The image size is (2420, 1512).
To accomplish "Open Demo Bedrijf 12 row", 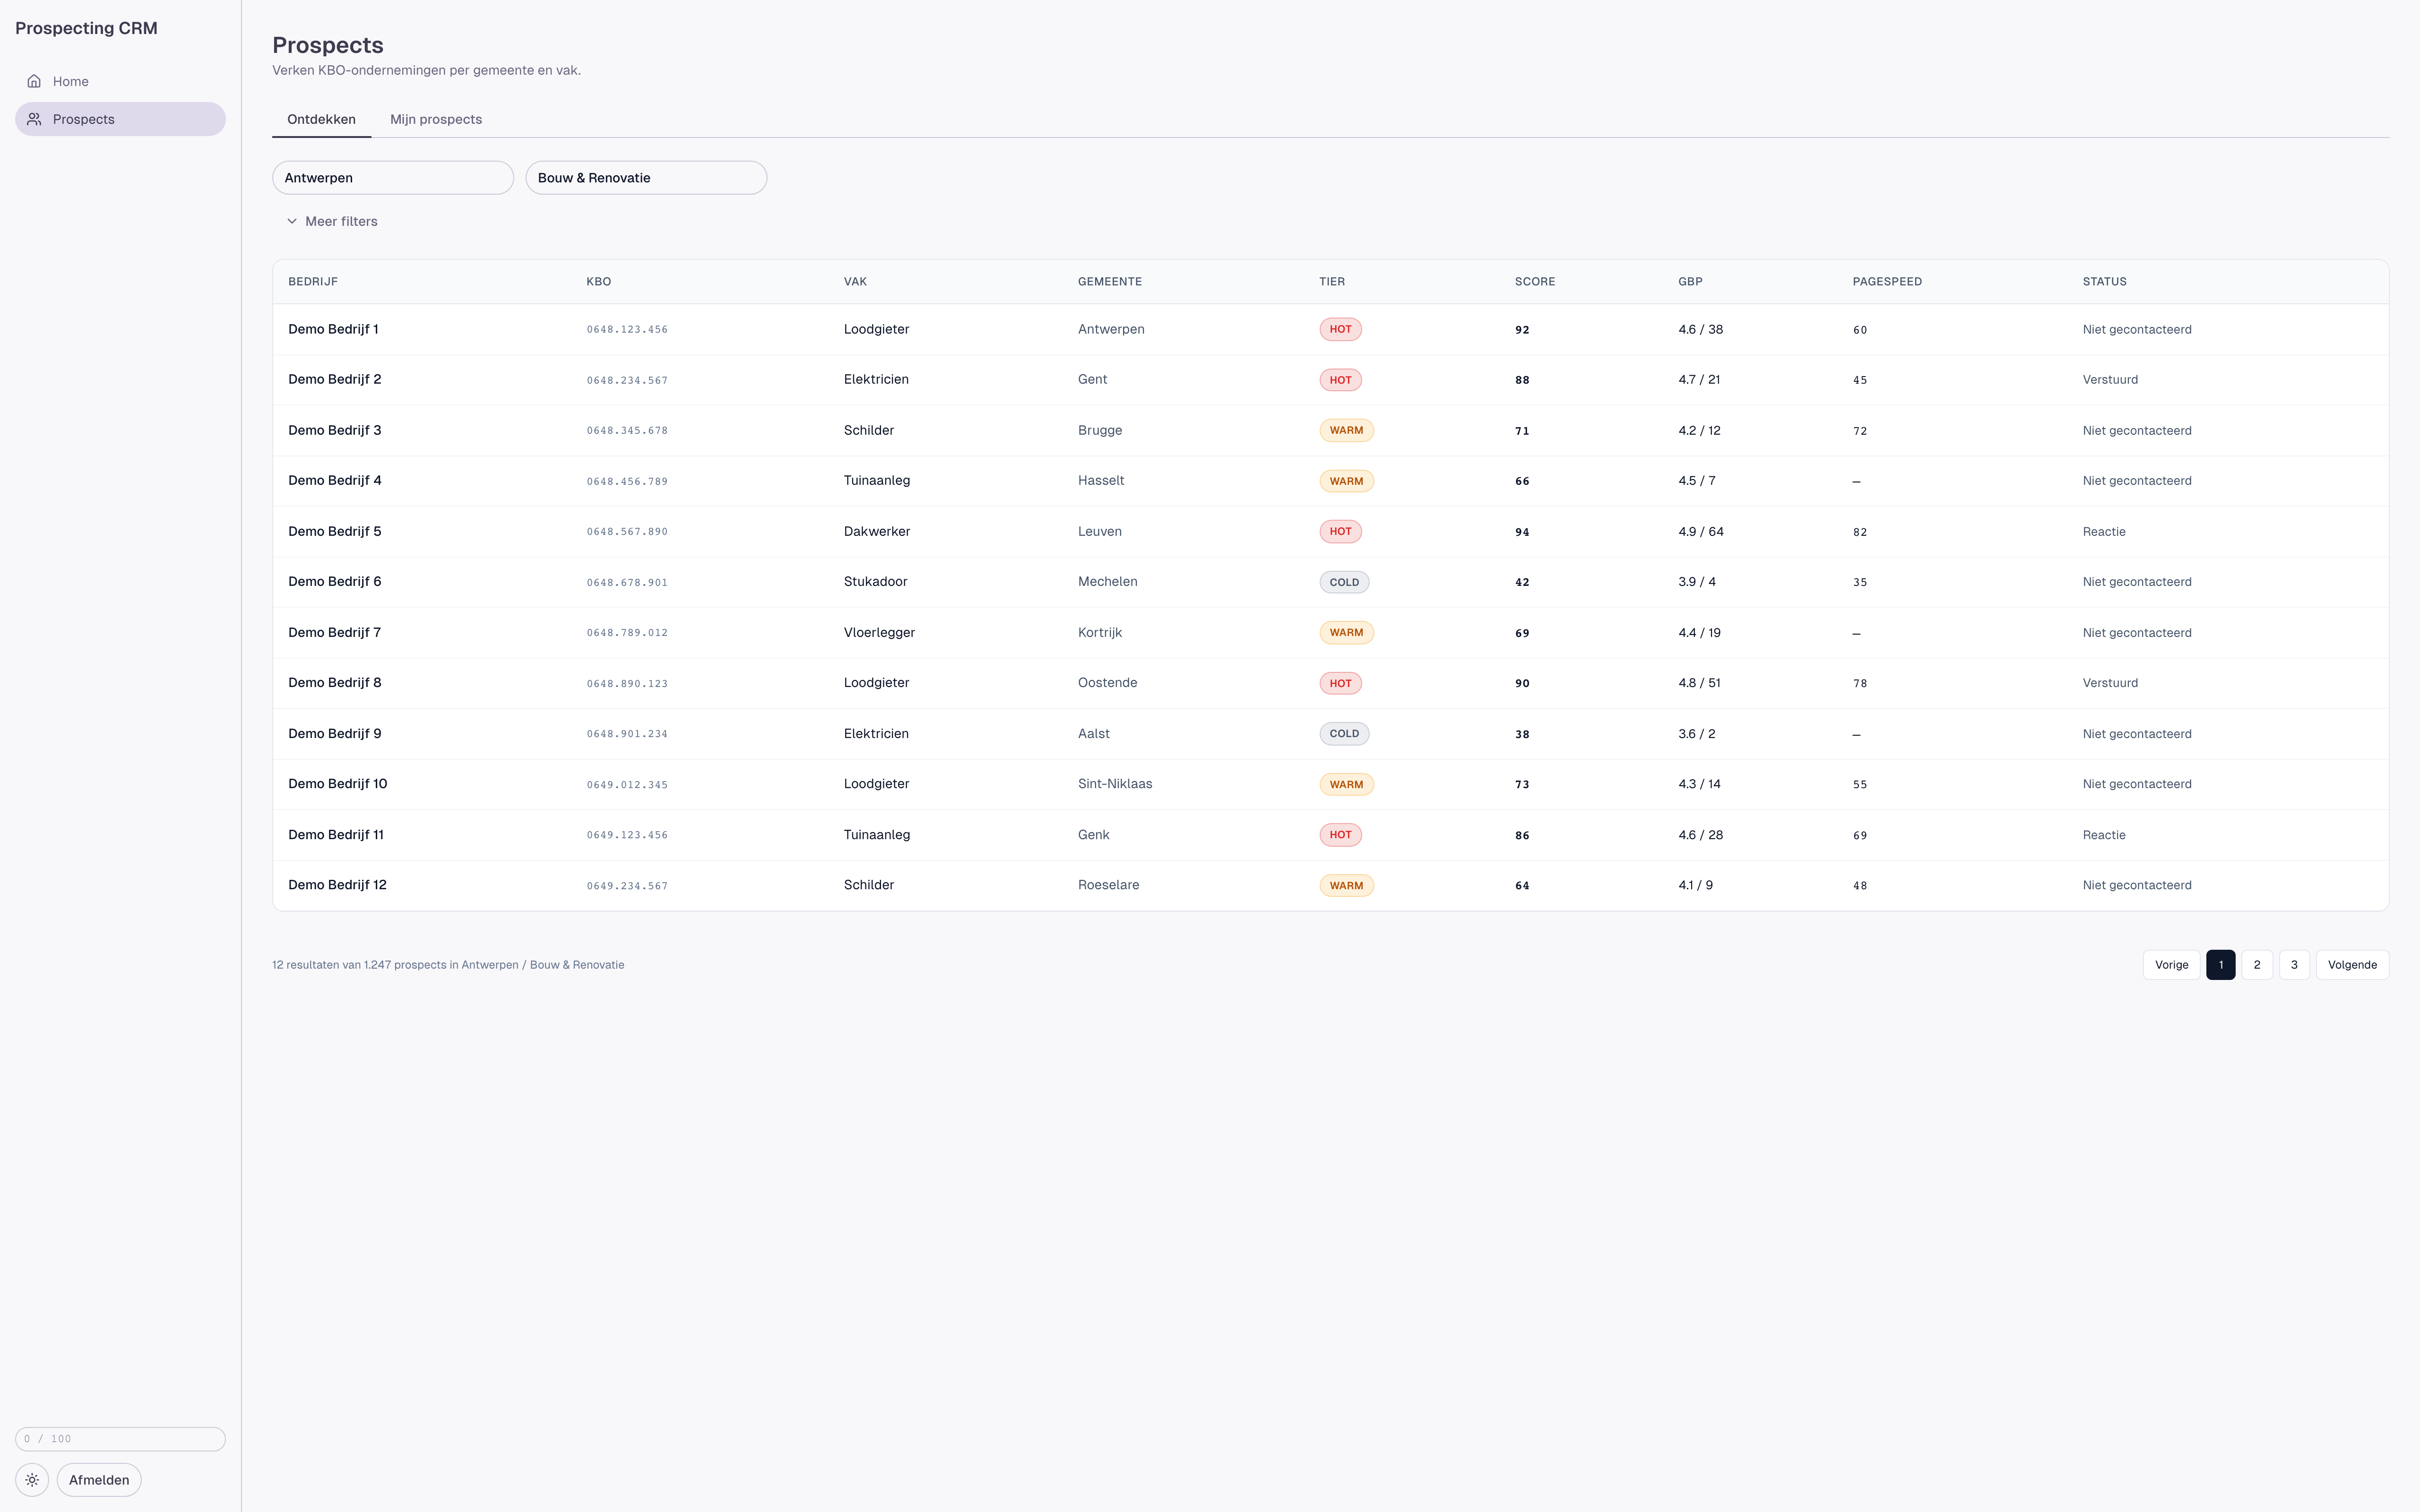I will coord(1330,885).
